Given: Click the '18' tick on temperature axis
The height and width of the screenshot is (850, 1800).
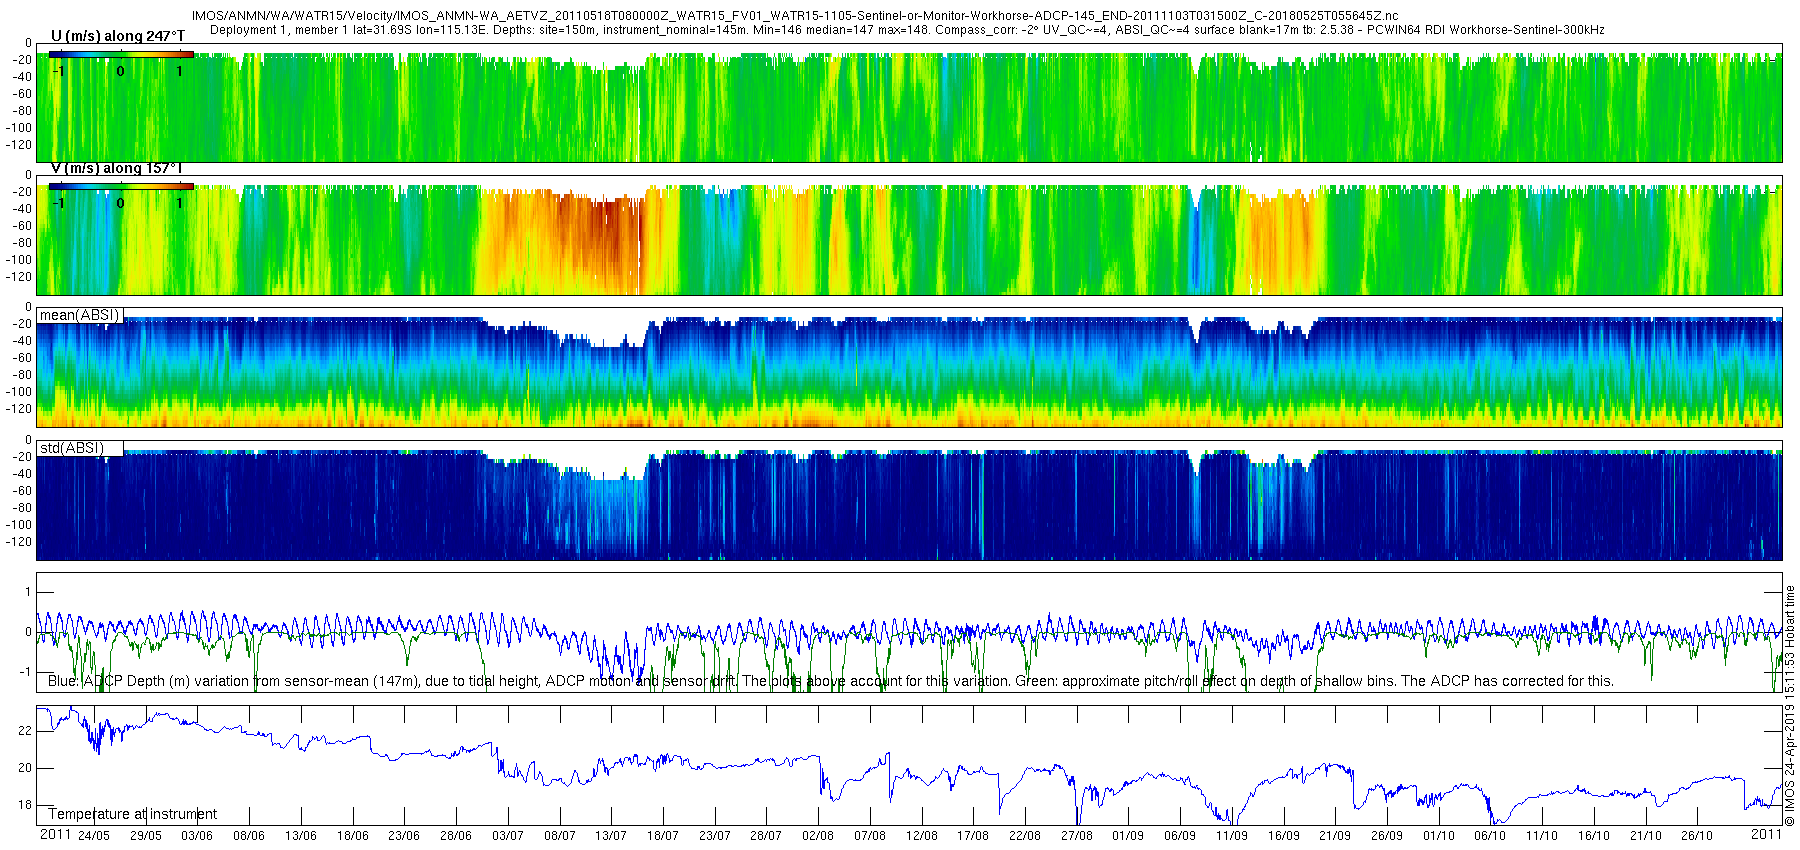Looking at the screenshot, I should (25, 806).
